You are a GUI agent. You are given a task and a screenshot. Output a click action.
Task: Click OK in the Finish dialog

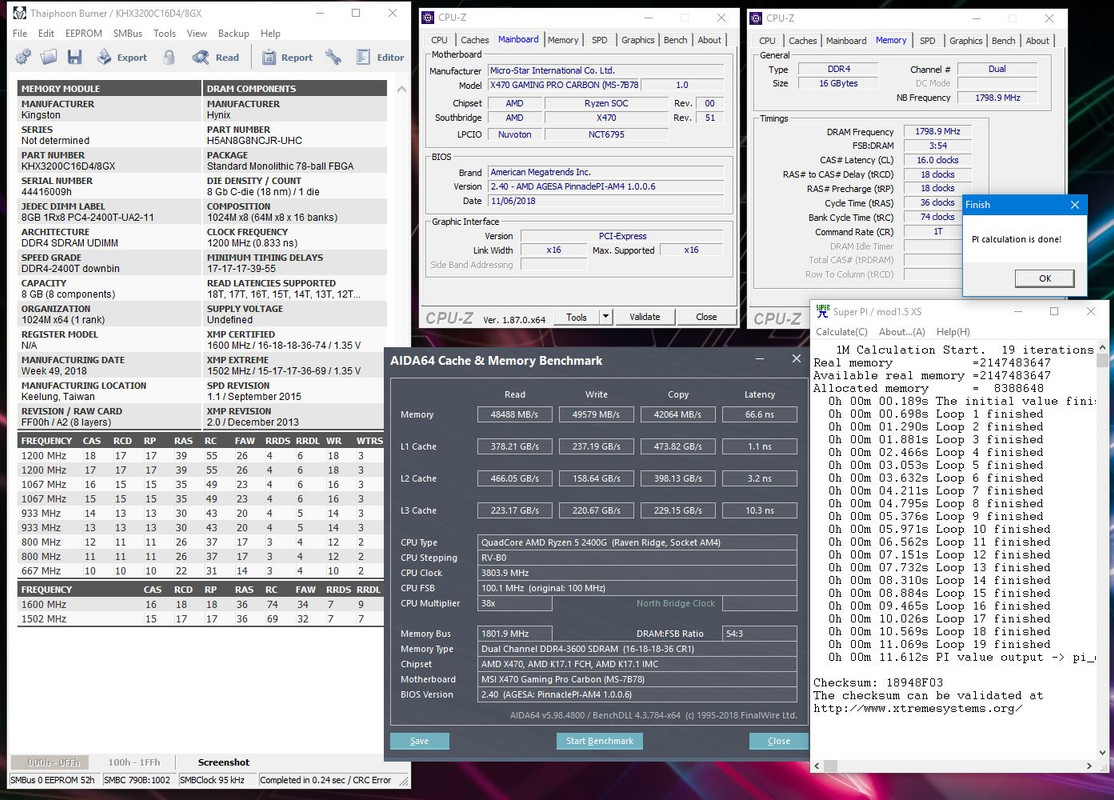pyautogui.click(x=1044, y=279)
